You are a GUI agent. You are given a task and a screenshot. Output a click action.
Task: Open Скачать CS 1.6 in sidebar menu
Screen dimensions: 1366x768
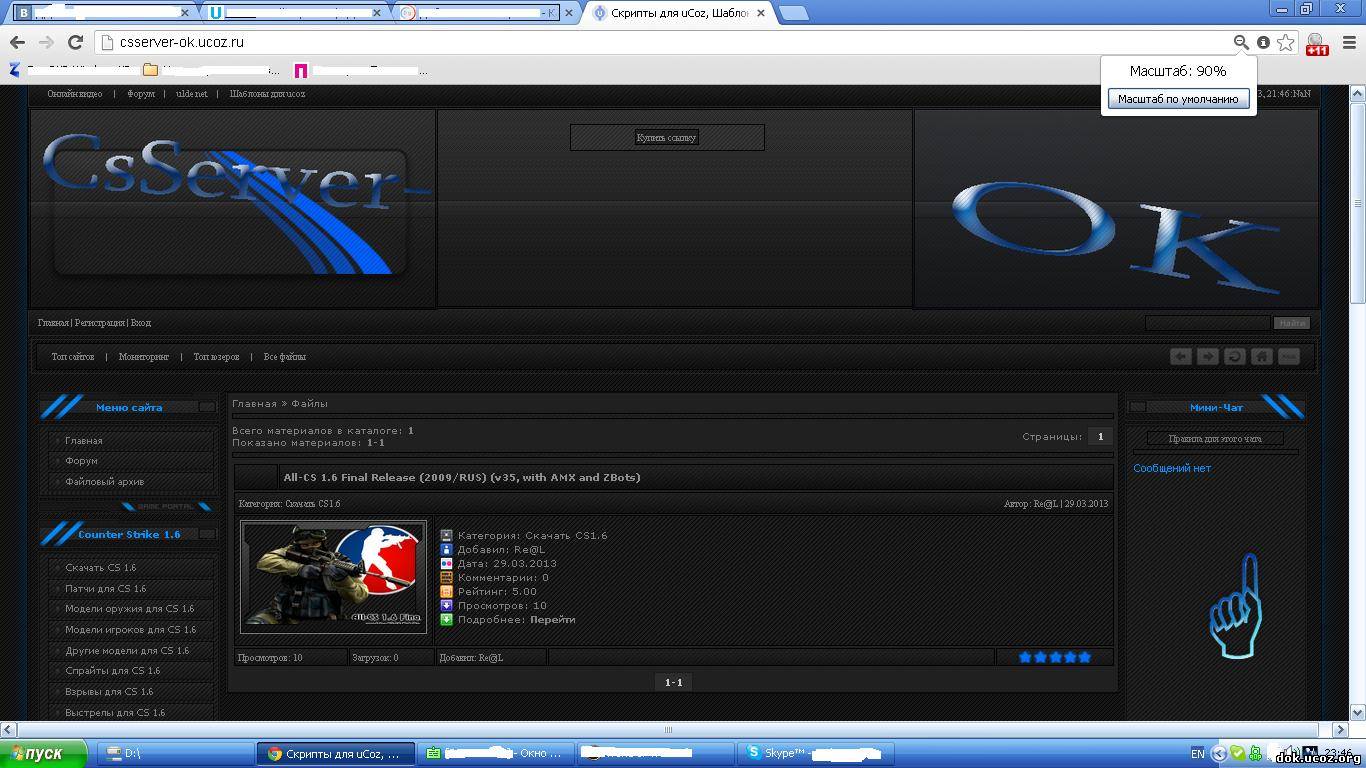pyautogui.click(x=100, y=568)
